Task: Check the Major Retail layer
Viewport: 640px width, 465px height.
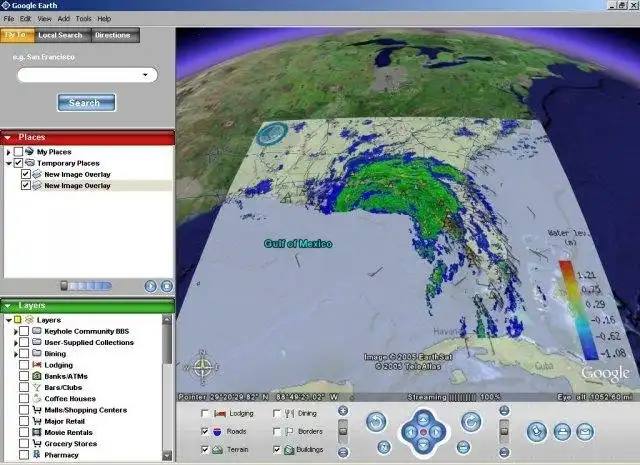Action: point(24,421)
